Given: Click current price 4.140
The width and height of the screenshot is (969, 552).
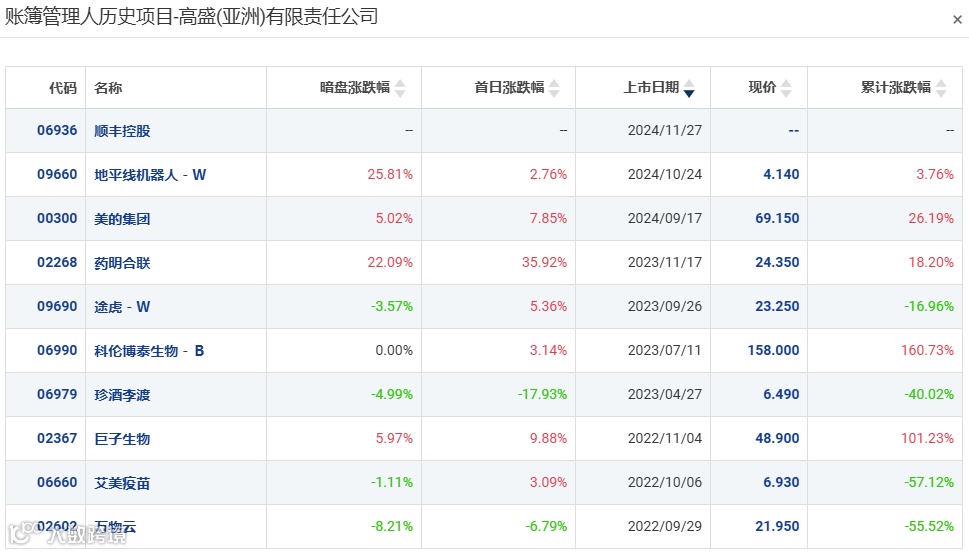Looking at the screenshot, I should 781,174.
